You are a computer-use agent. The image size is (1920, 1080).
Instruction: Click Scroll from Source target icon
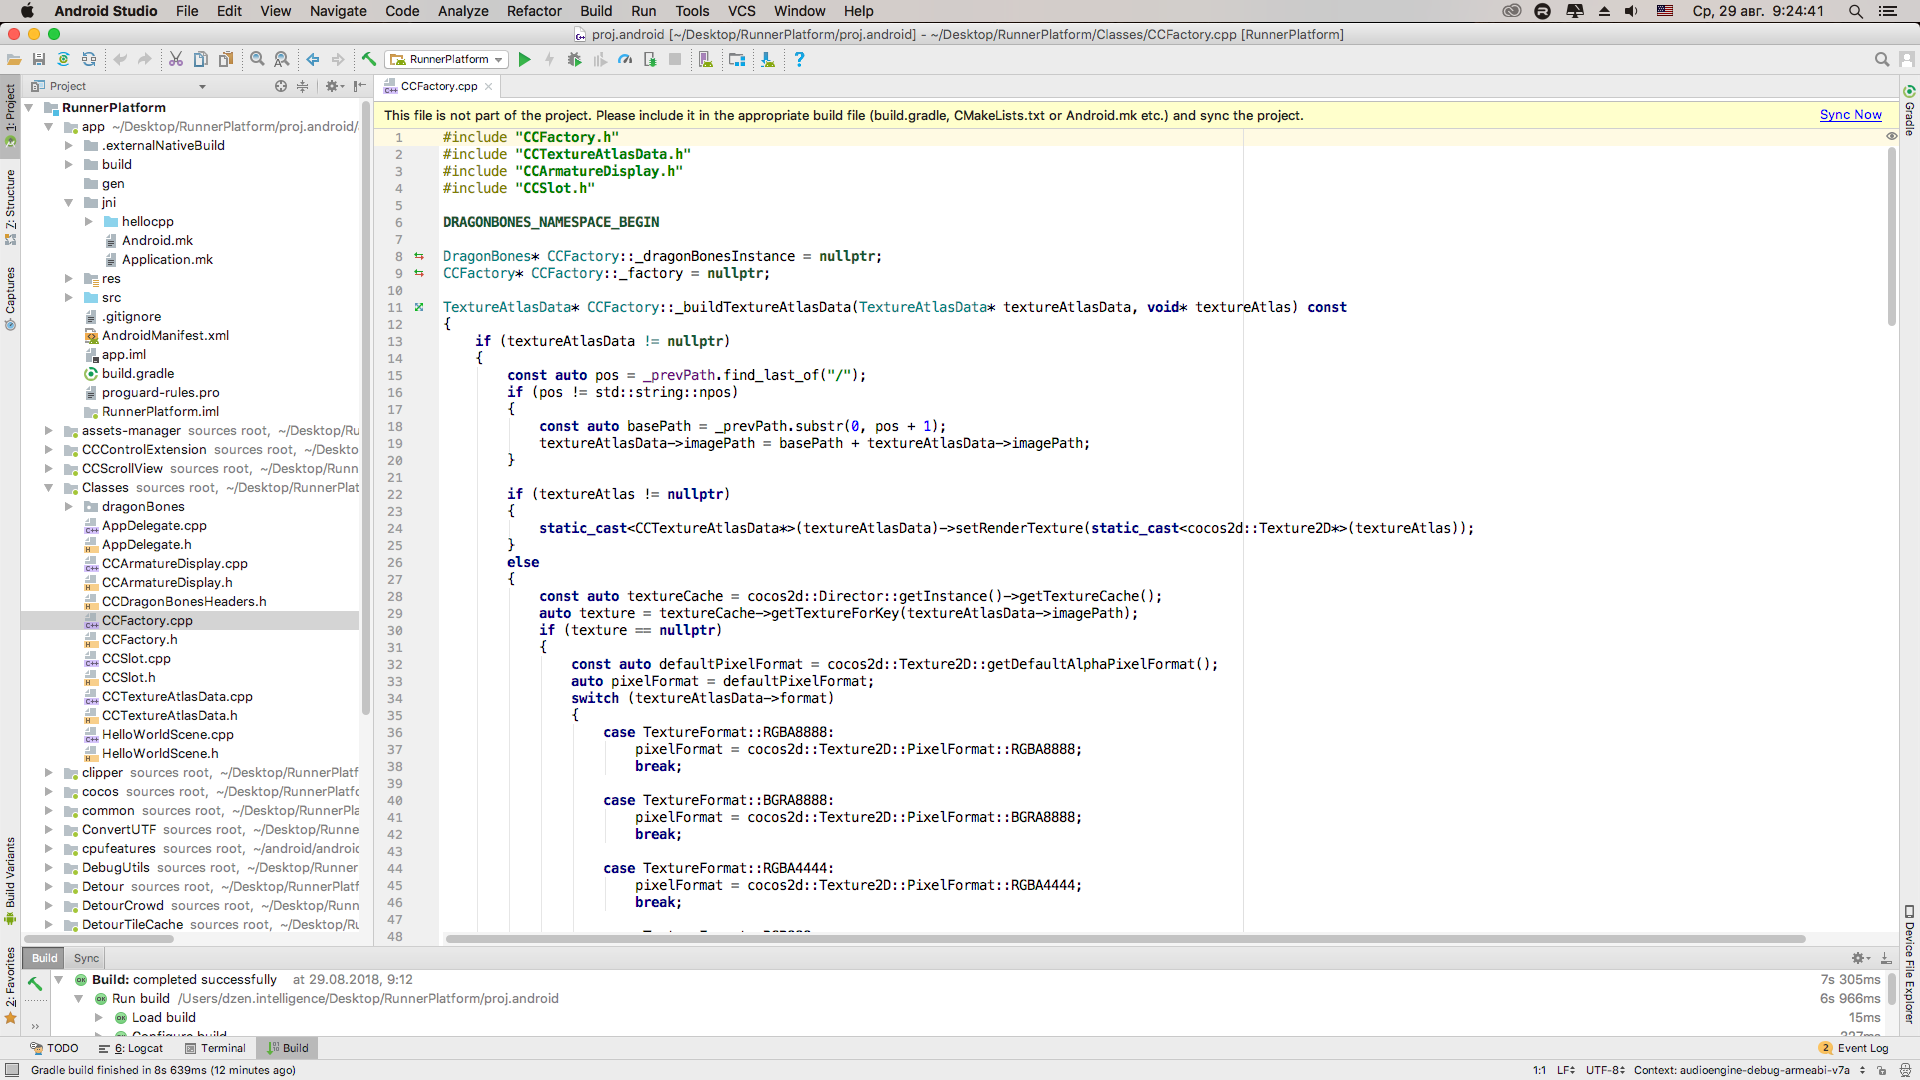[281, 87]
